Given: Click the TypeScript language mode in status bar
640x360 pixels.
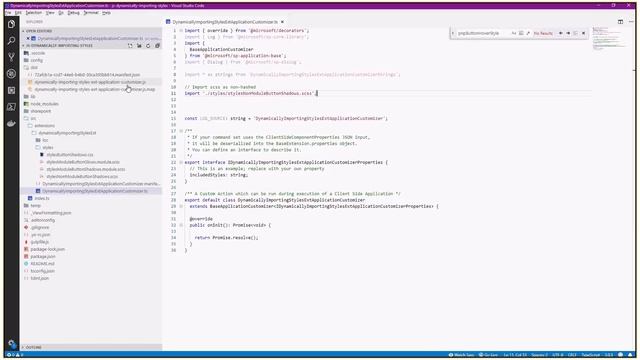Looking at the screenshot, I should click(591, 355).
